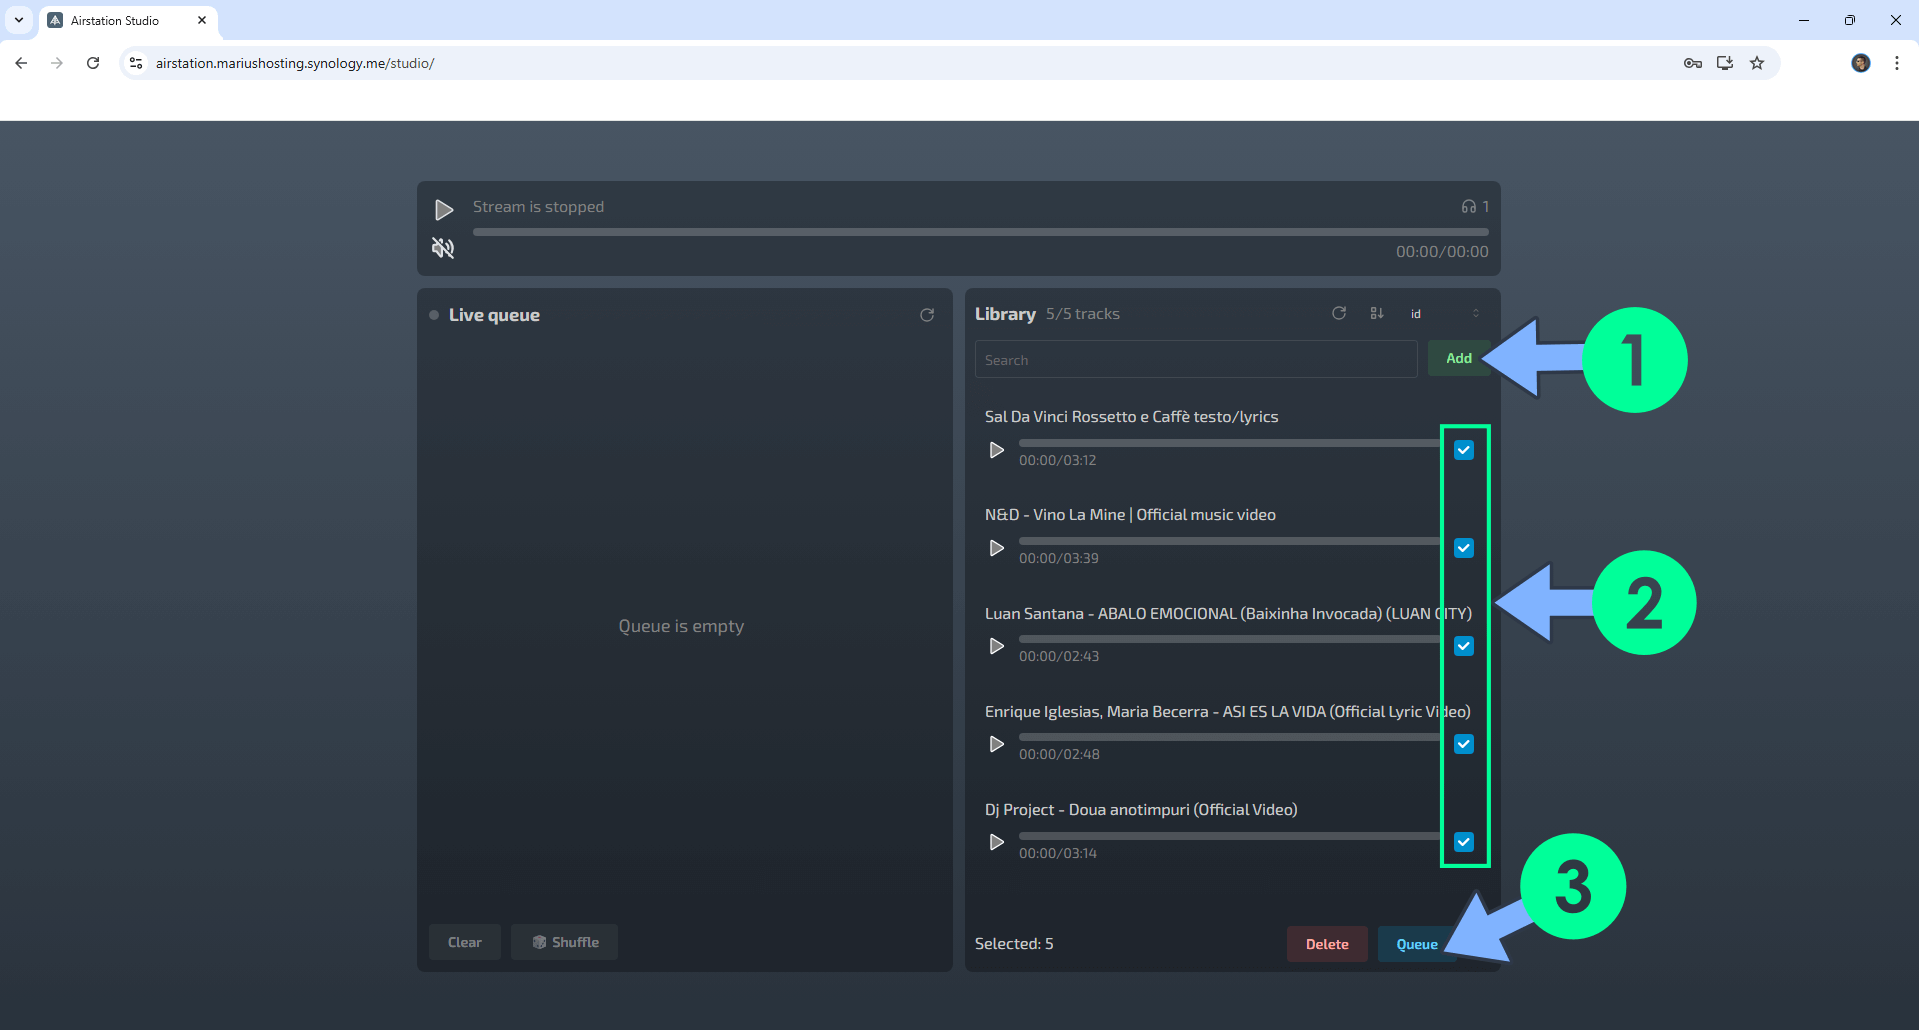Unmute the stream using the muted speaker icon
Viewport: 1919px width, 1030px height.
(x=443, y=247)
